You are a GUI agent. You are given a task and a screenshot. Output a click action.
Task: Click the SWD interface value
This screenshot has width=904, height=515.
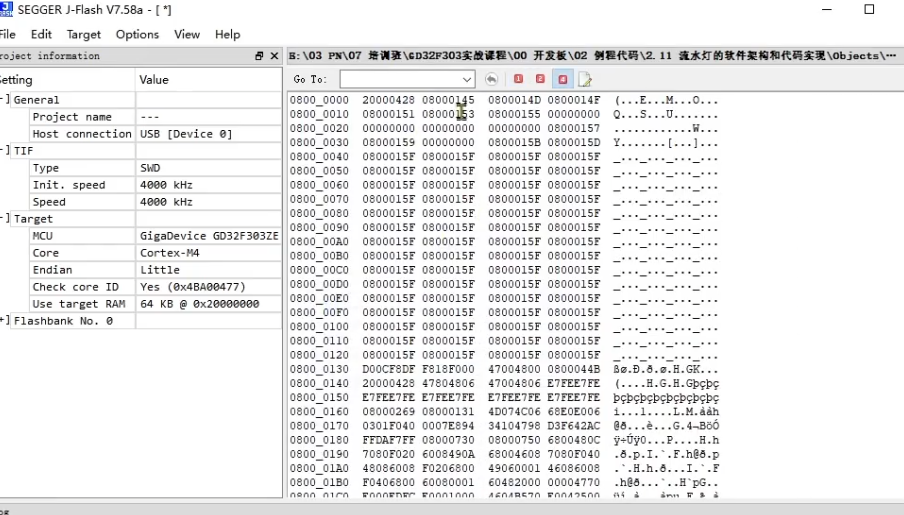(x=150, y=168)
